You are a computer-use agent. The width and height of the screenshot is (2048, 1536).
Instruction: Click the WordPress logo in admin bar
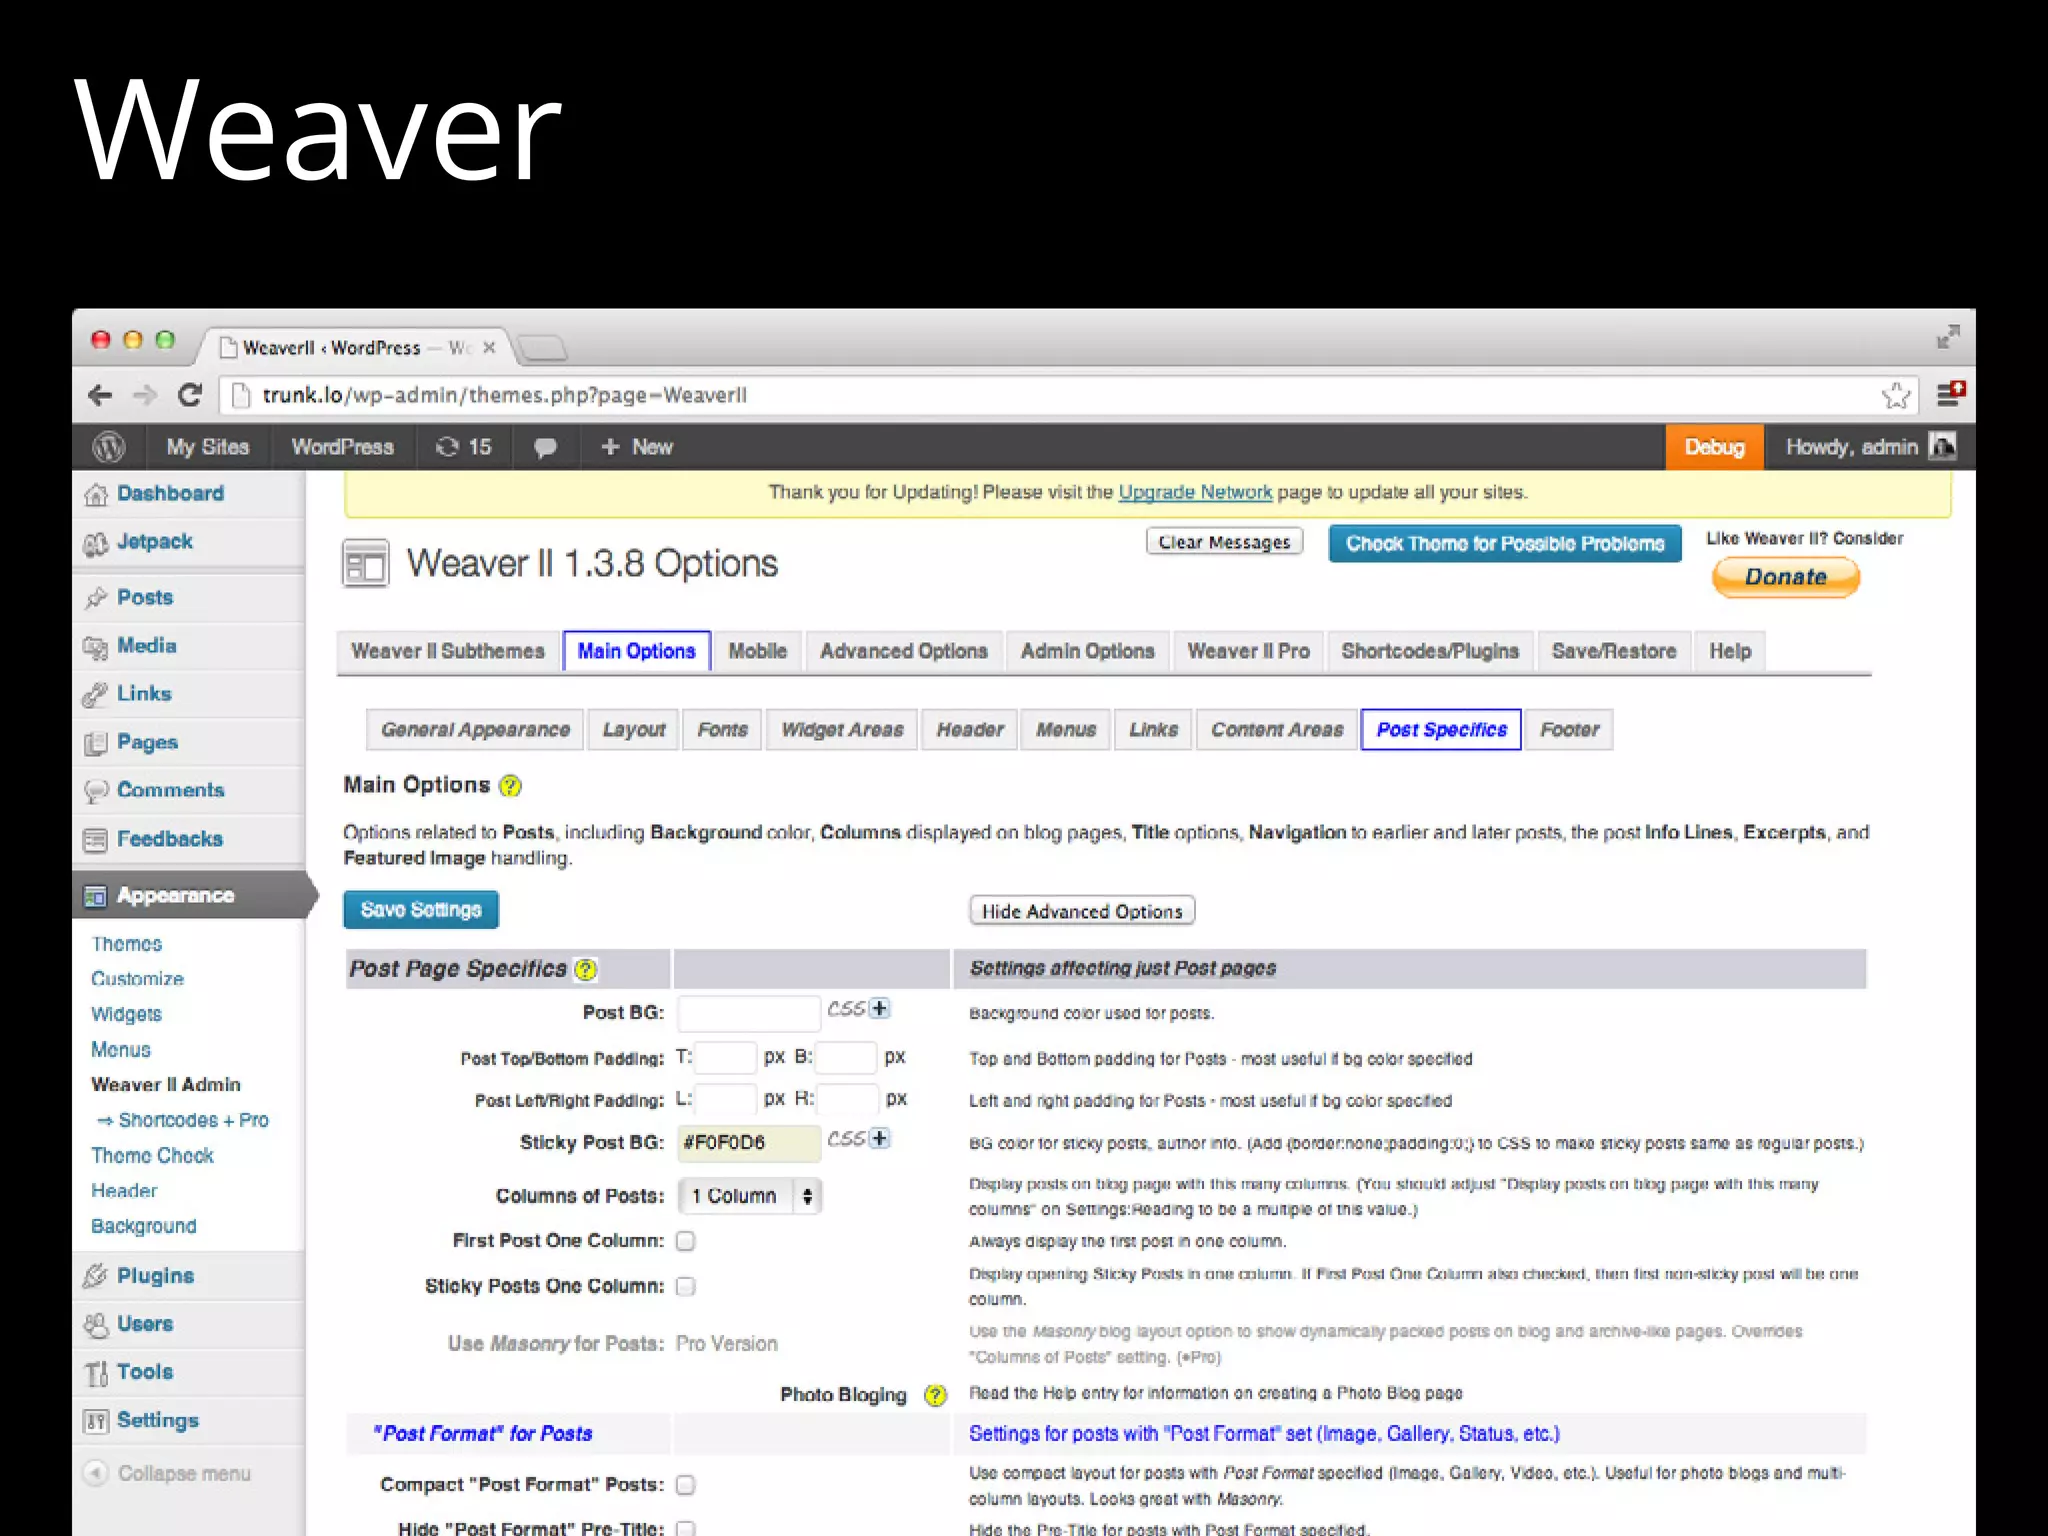(x=108, y=447)
